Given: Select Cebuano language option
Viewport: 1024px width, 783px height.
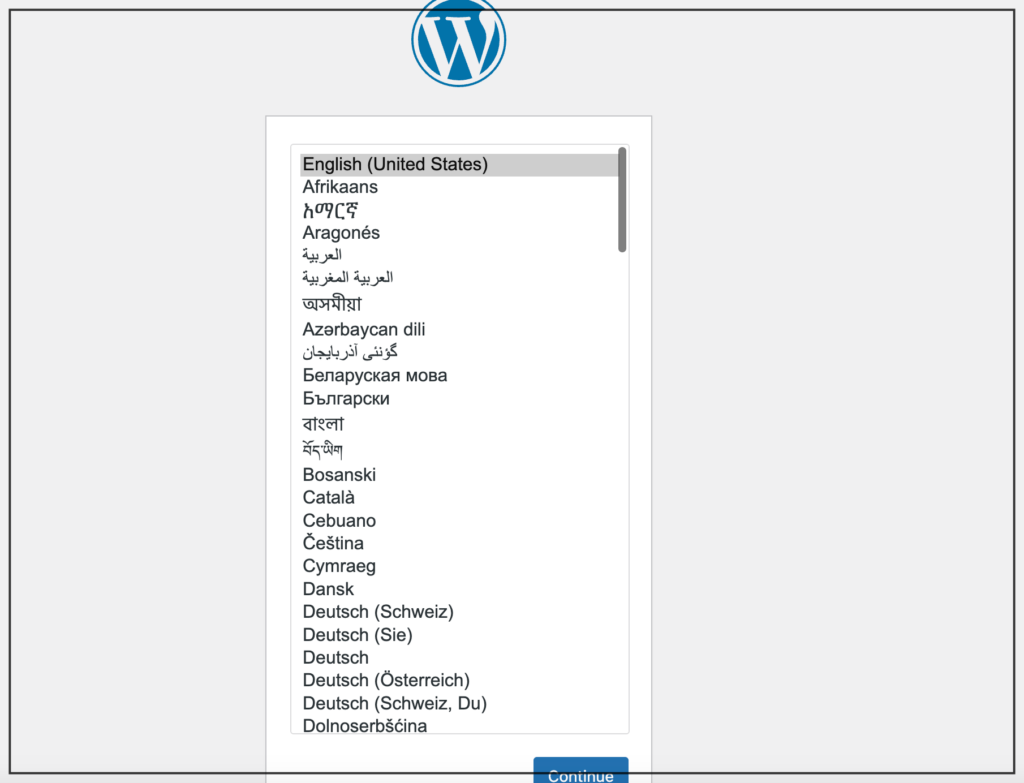Looking at the screenshot, I should [459, 520].
